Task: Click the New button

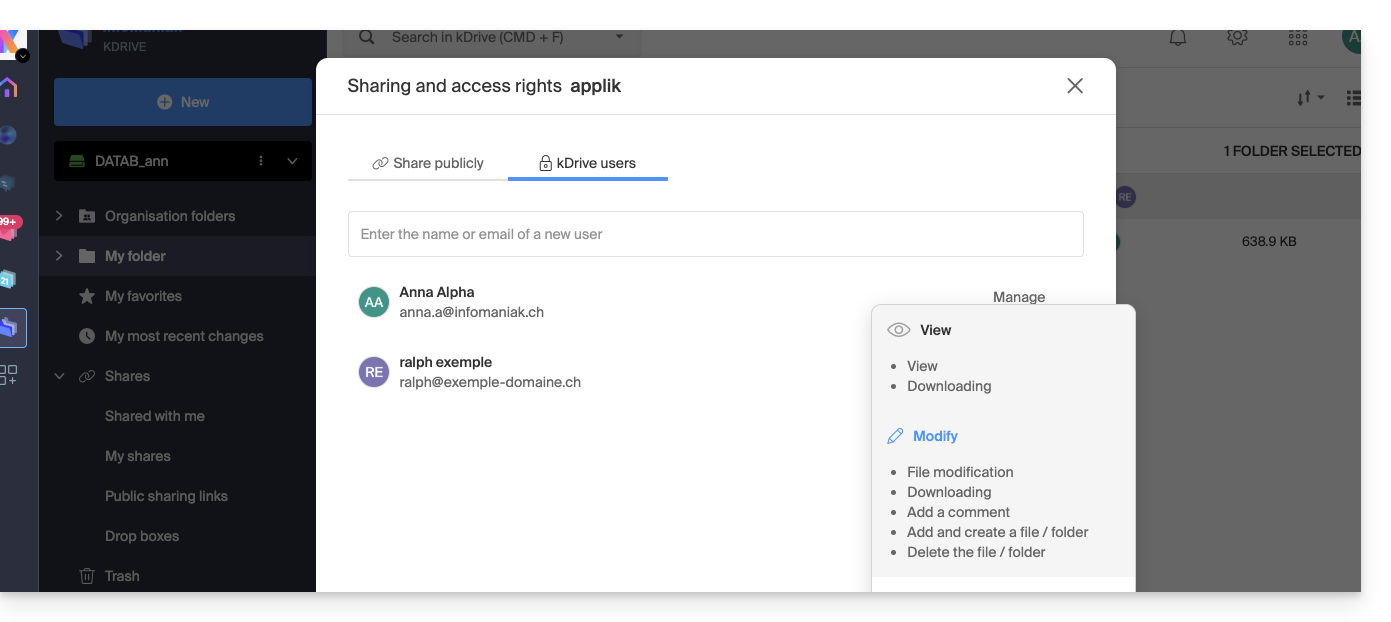Action: pyautogui.click(x=183, y=102)
